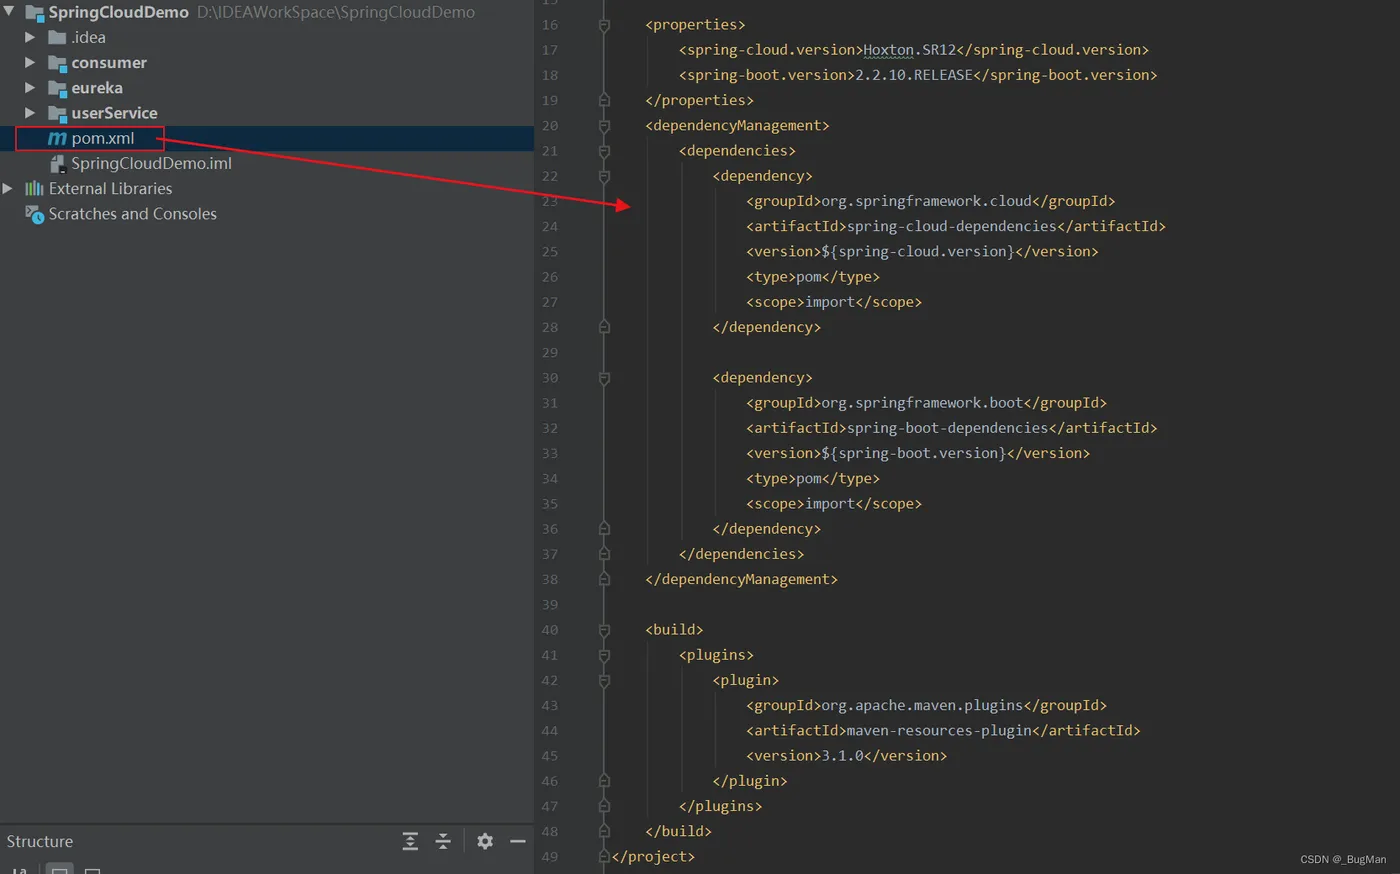The height and width of the screenshot is (874, 1400).
Task: Select the userService module in project tree
Action: pyautogui.click(x=114, y=113)
